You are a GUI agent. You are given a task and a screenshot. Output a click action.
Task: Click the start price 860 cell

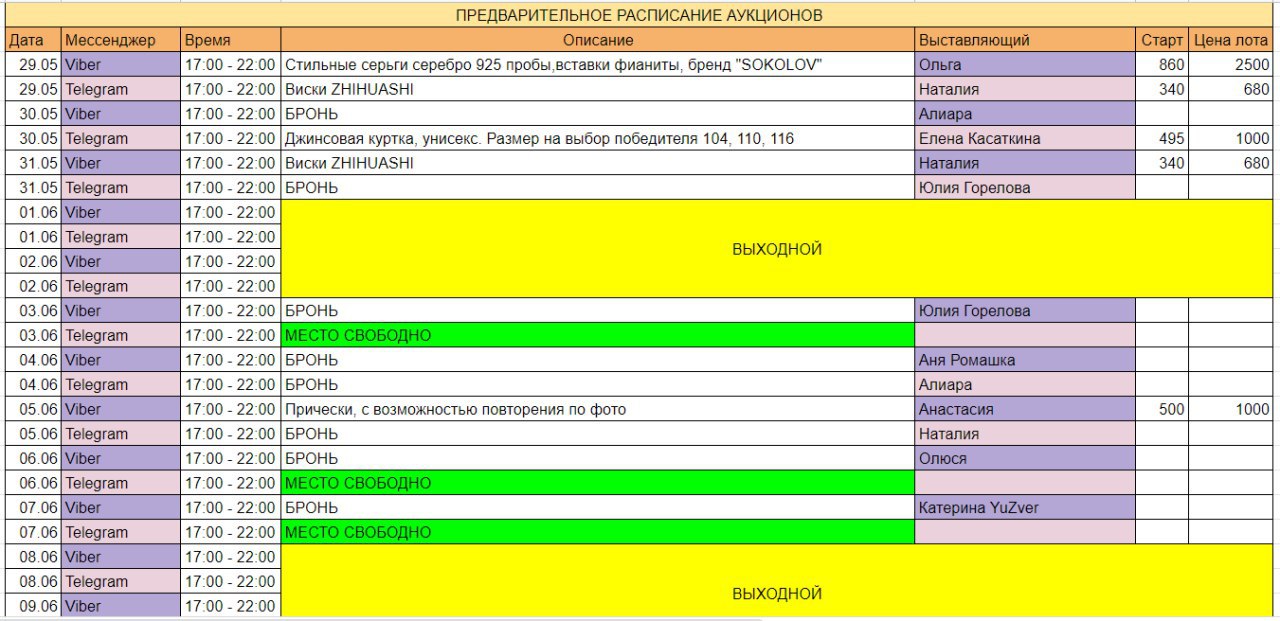point(1162,65)
